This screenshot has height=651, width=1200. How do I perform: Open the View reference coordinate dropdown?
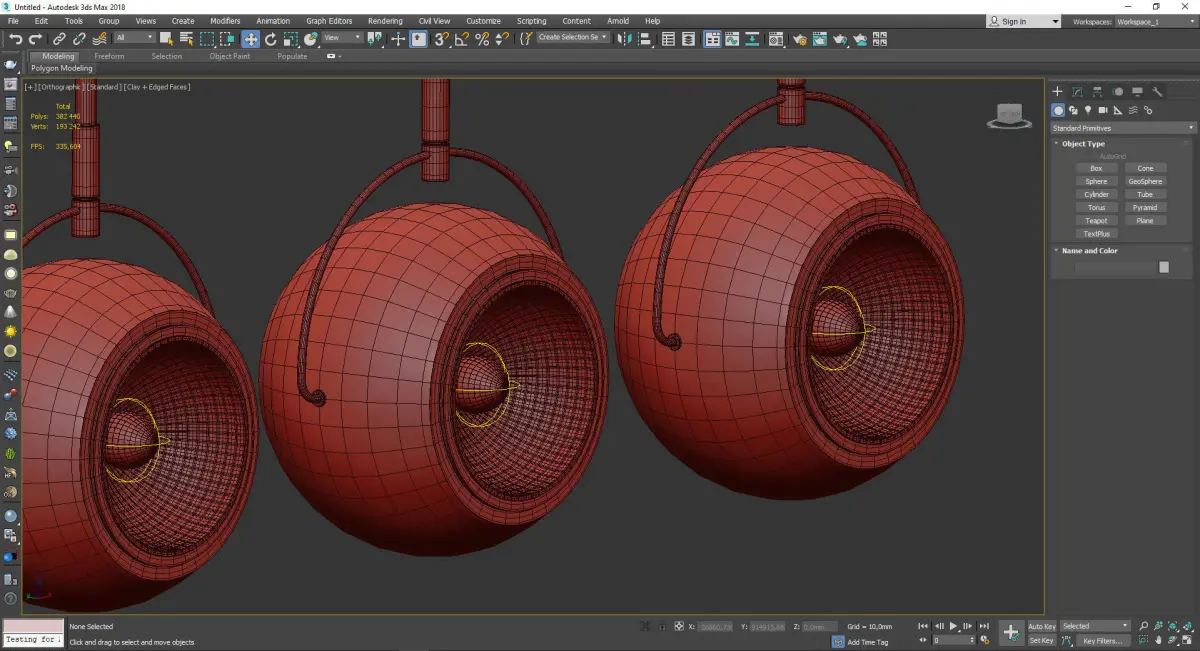(x=343, y=38)
